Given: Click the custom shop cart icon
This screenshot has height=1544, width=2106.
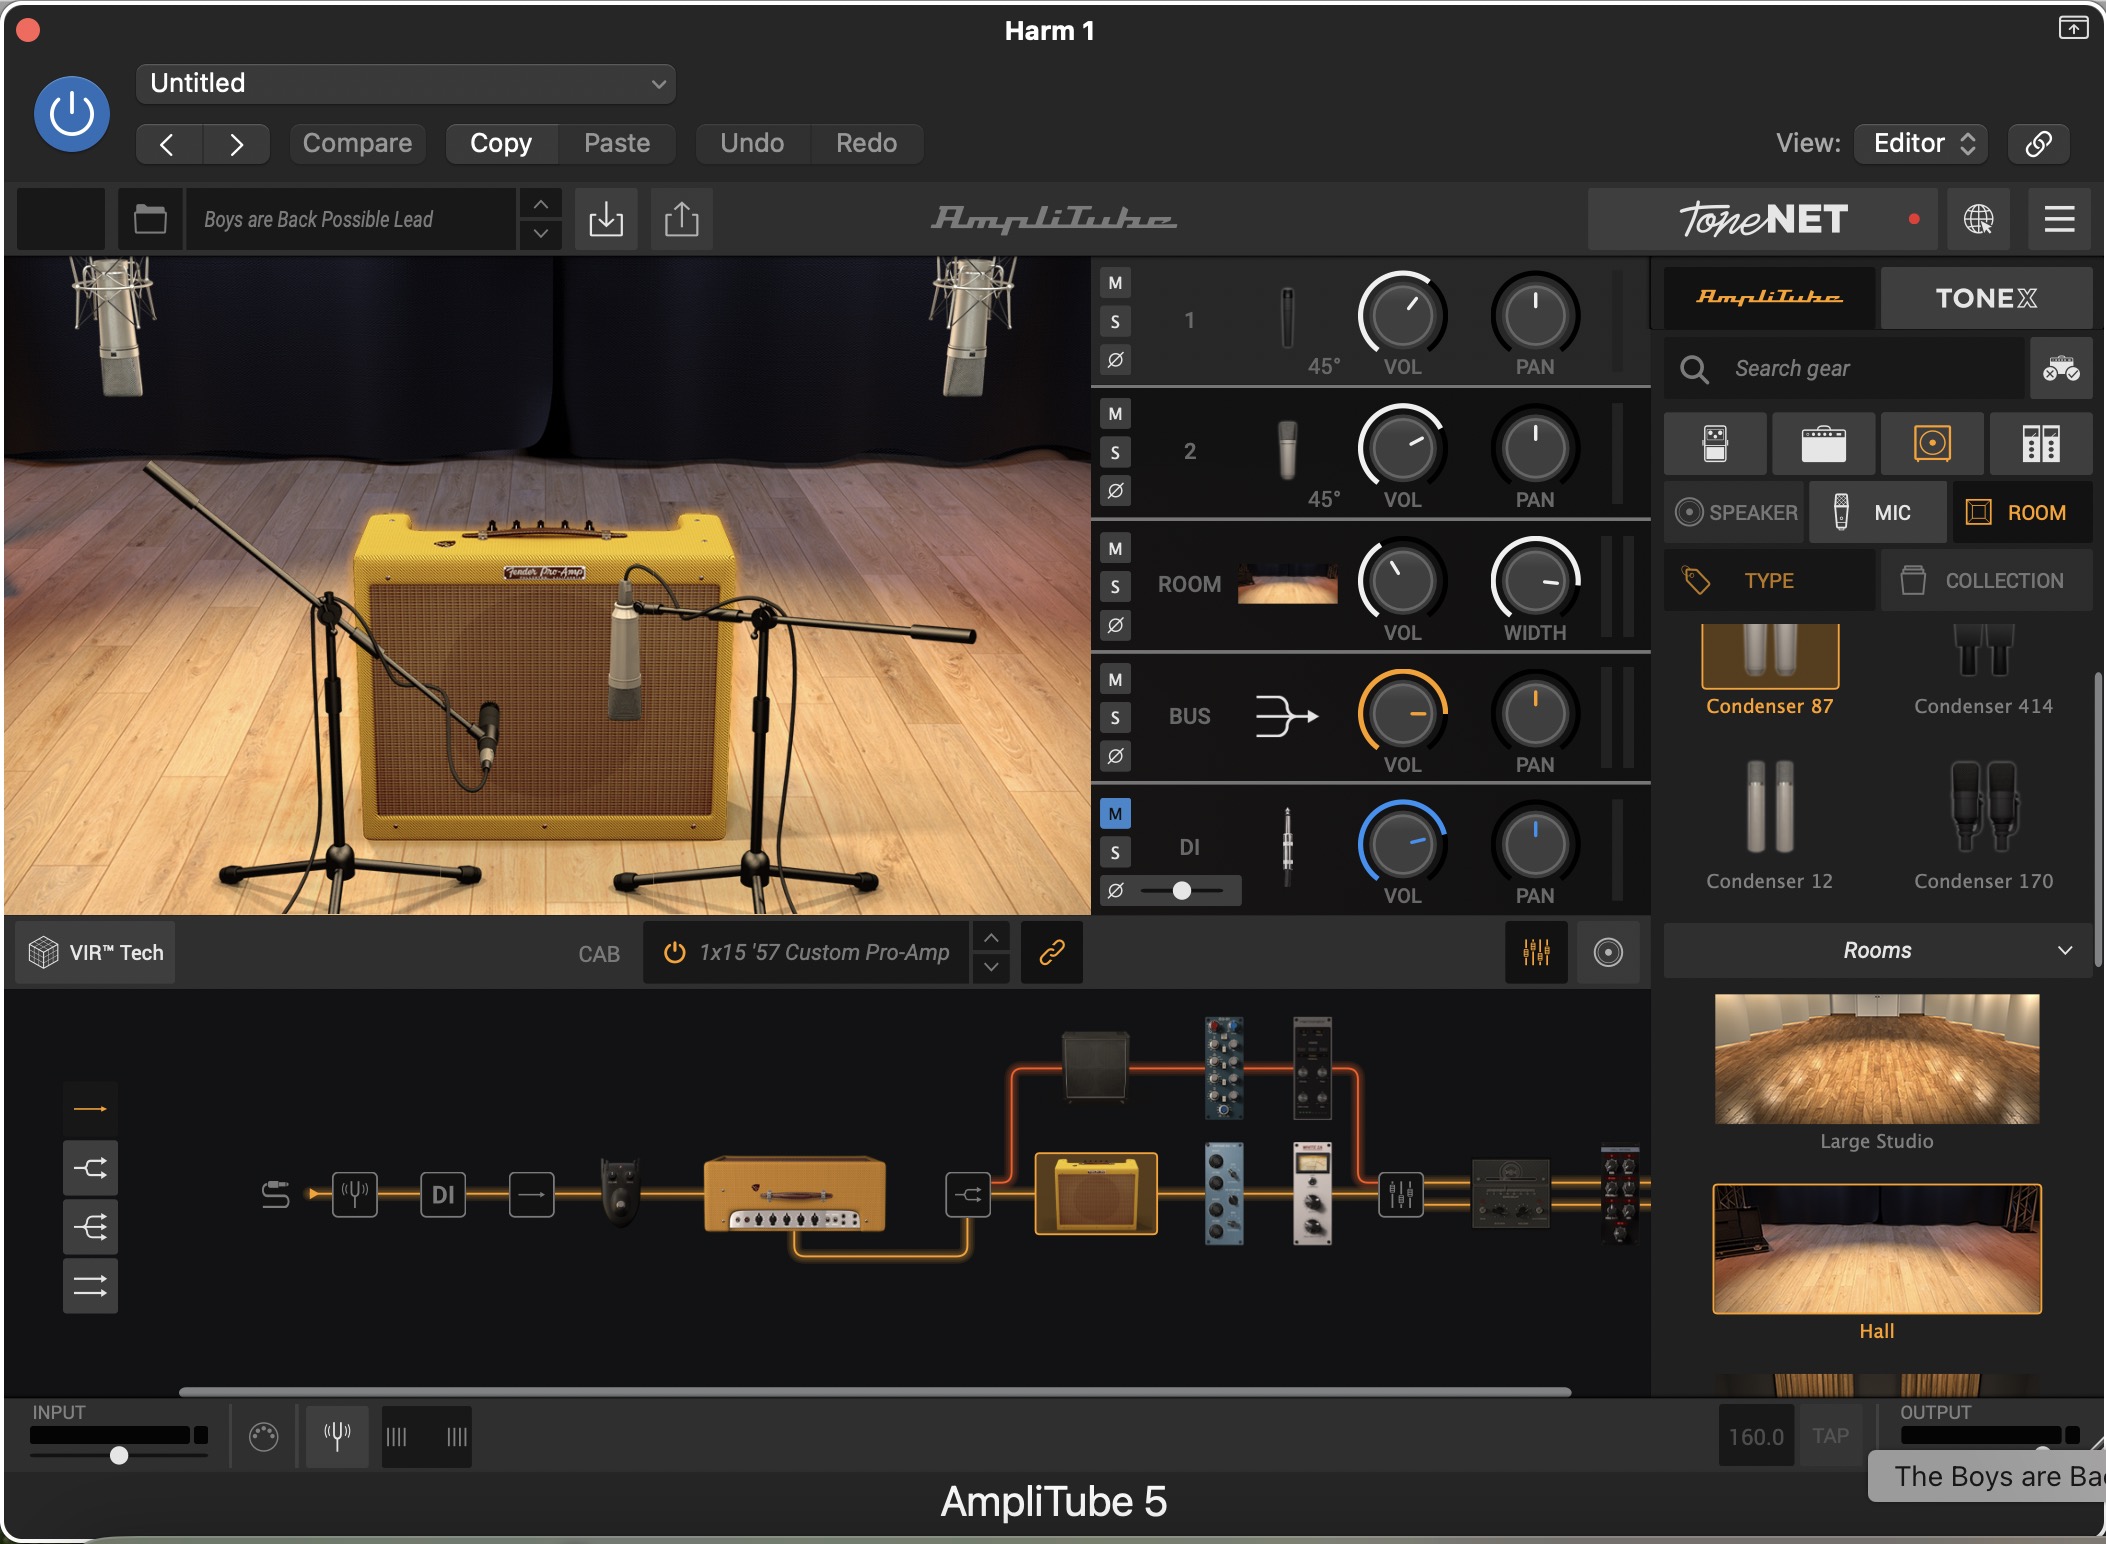Looking at the screenshot, I should point(2061,369).
